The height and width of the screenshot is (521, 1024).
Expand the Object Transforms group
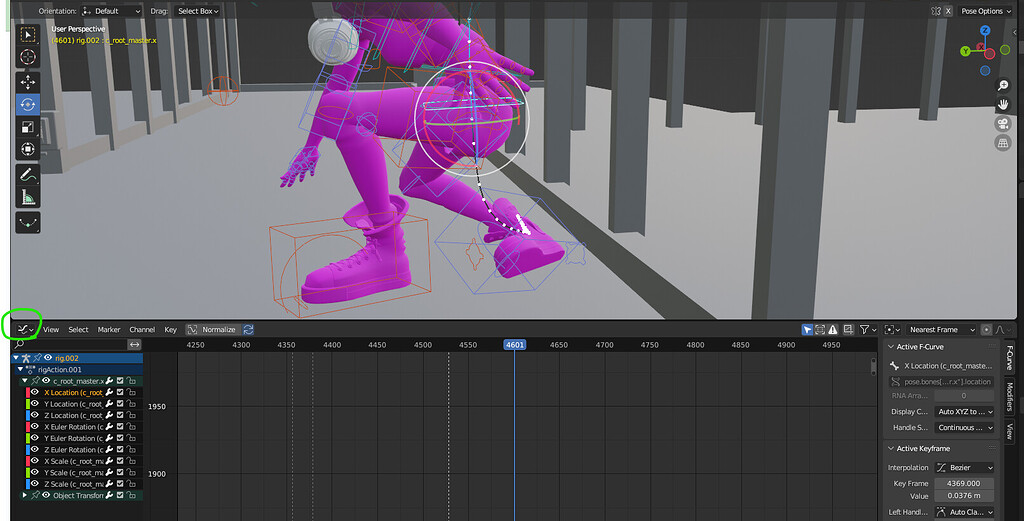coord(25,496)
